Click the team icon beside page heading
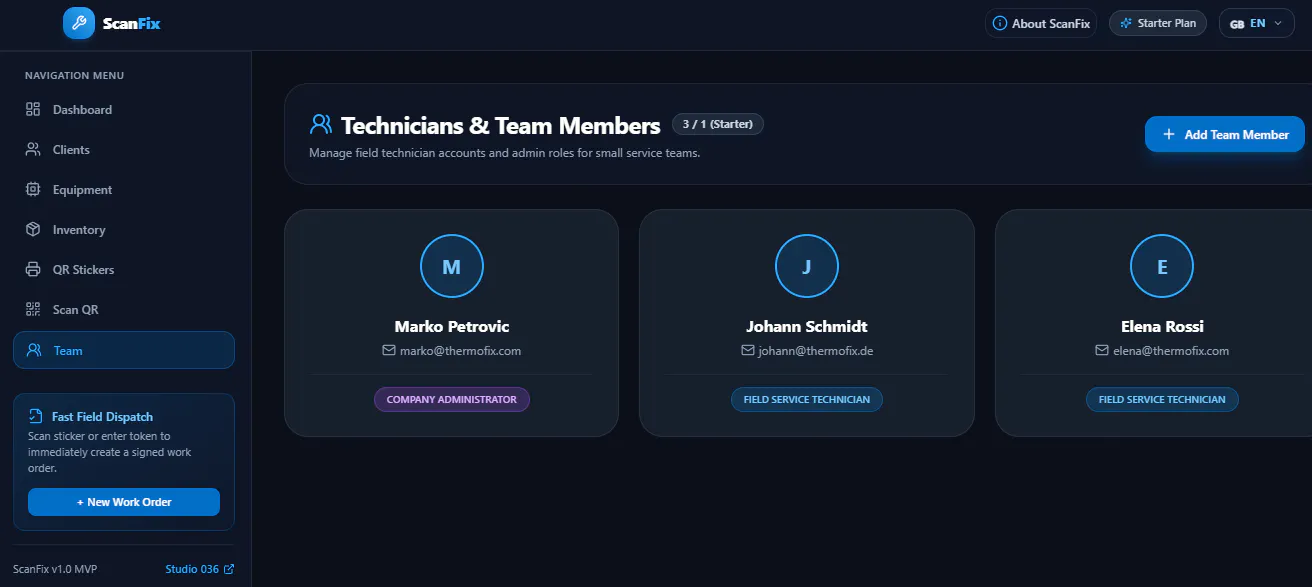1312x587 pixels. (x=321, y=125)
